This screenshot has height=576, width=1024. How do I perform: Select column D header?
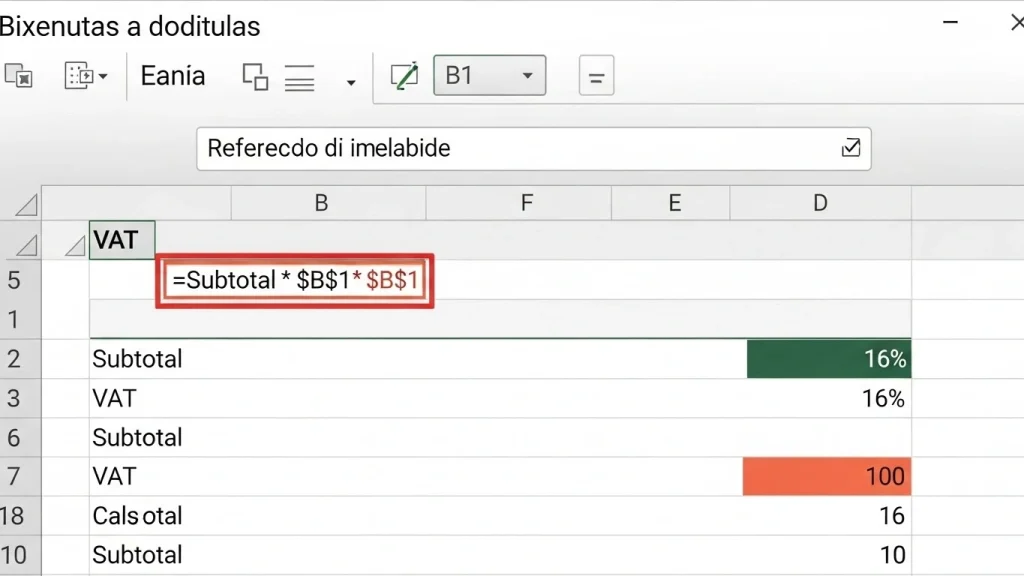(820, 203)
